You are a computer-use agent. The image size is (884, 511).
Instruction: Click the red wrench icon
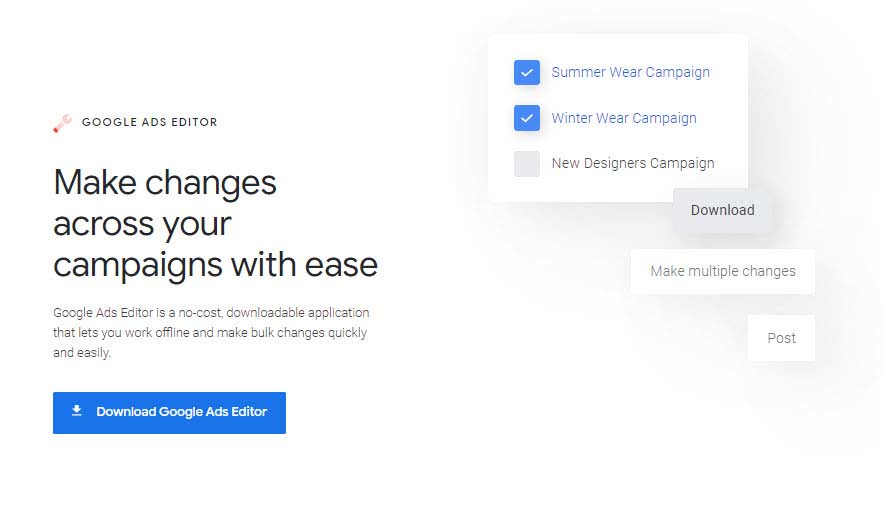tap(63, 123)
